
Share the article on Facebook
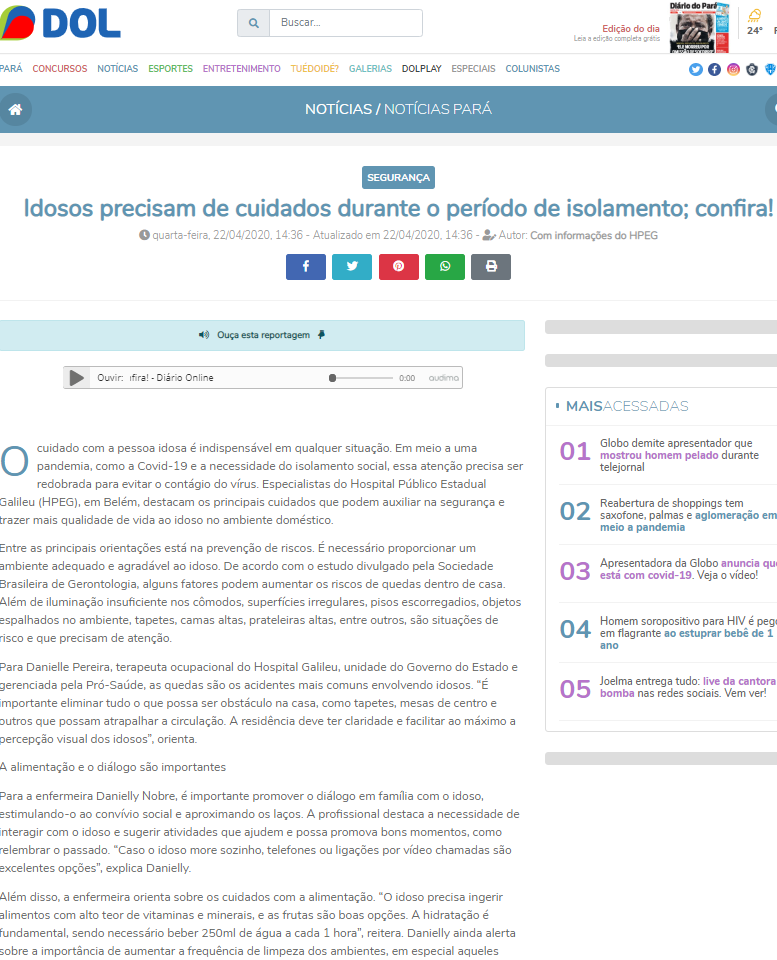tap(306, 267)
